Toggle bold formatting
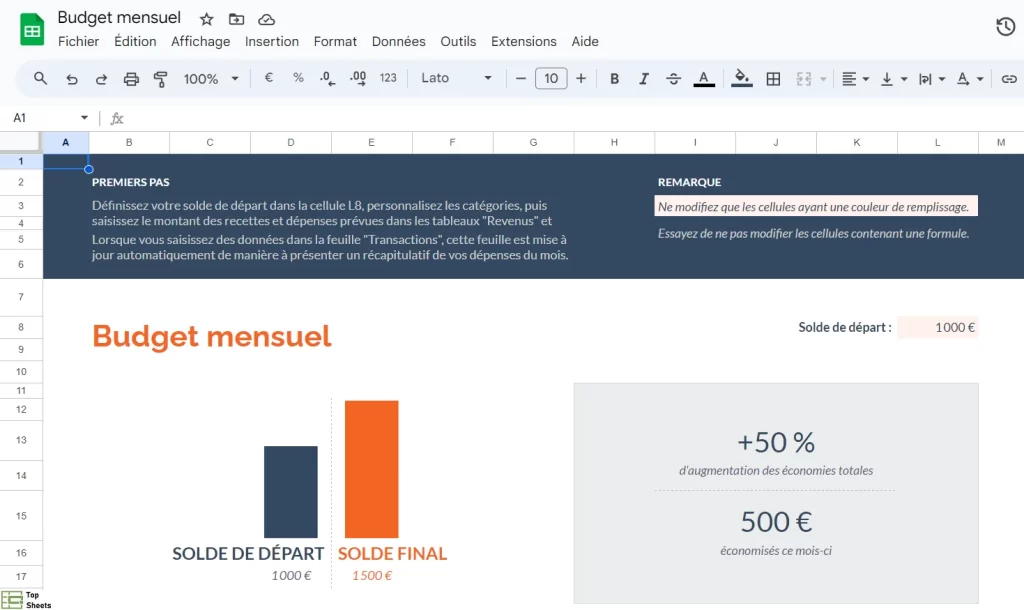The width and height of the screenshot is (1024, 610). [x=614, y=78]
